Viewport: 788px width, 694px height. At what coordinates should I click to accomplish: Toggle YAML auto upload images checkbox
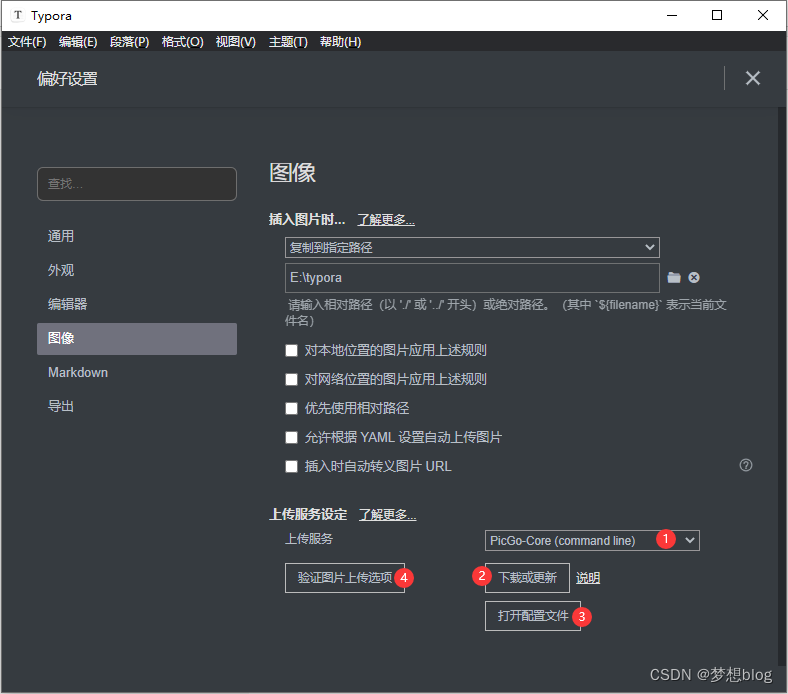(291, 438)
